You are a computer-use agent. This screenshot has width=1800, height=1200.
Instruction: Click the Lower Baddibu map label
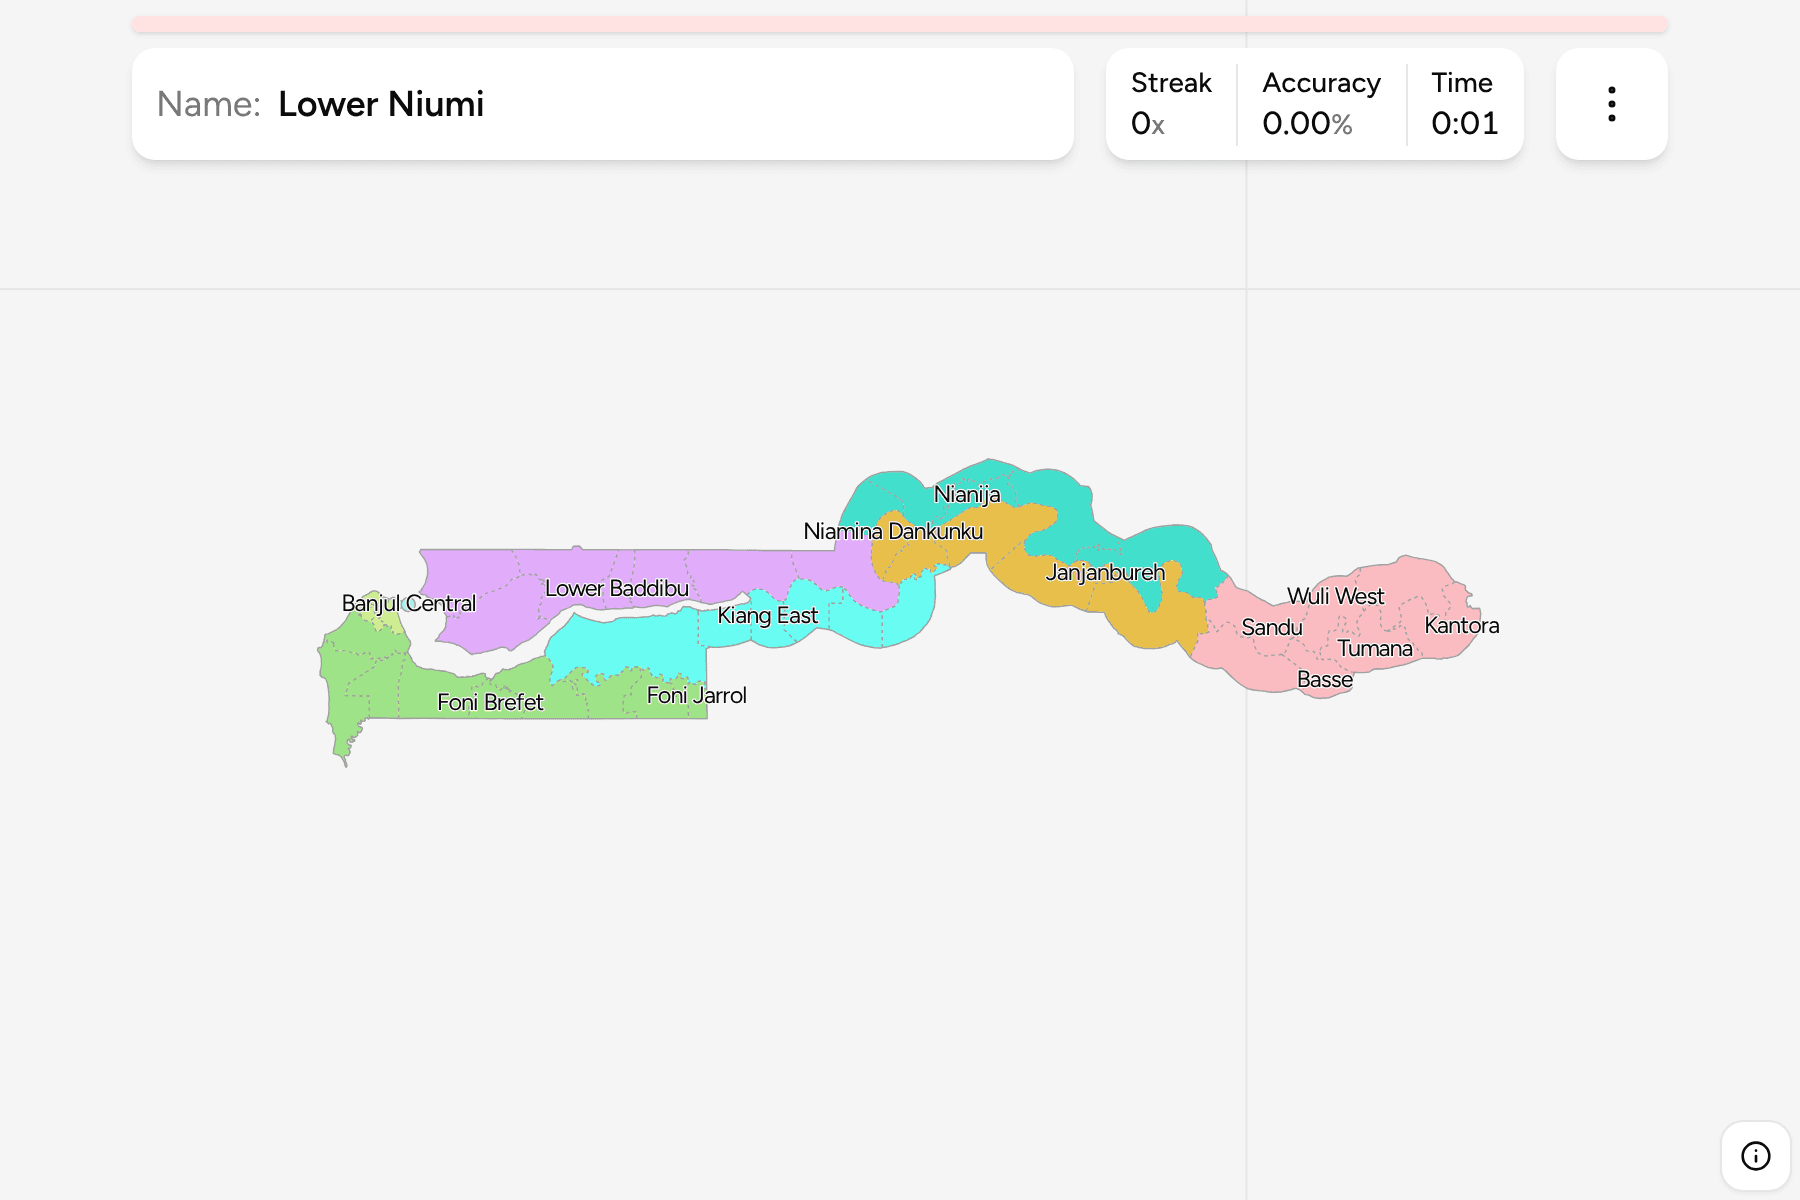pyautogui.click(x=617, y=588)
